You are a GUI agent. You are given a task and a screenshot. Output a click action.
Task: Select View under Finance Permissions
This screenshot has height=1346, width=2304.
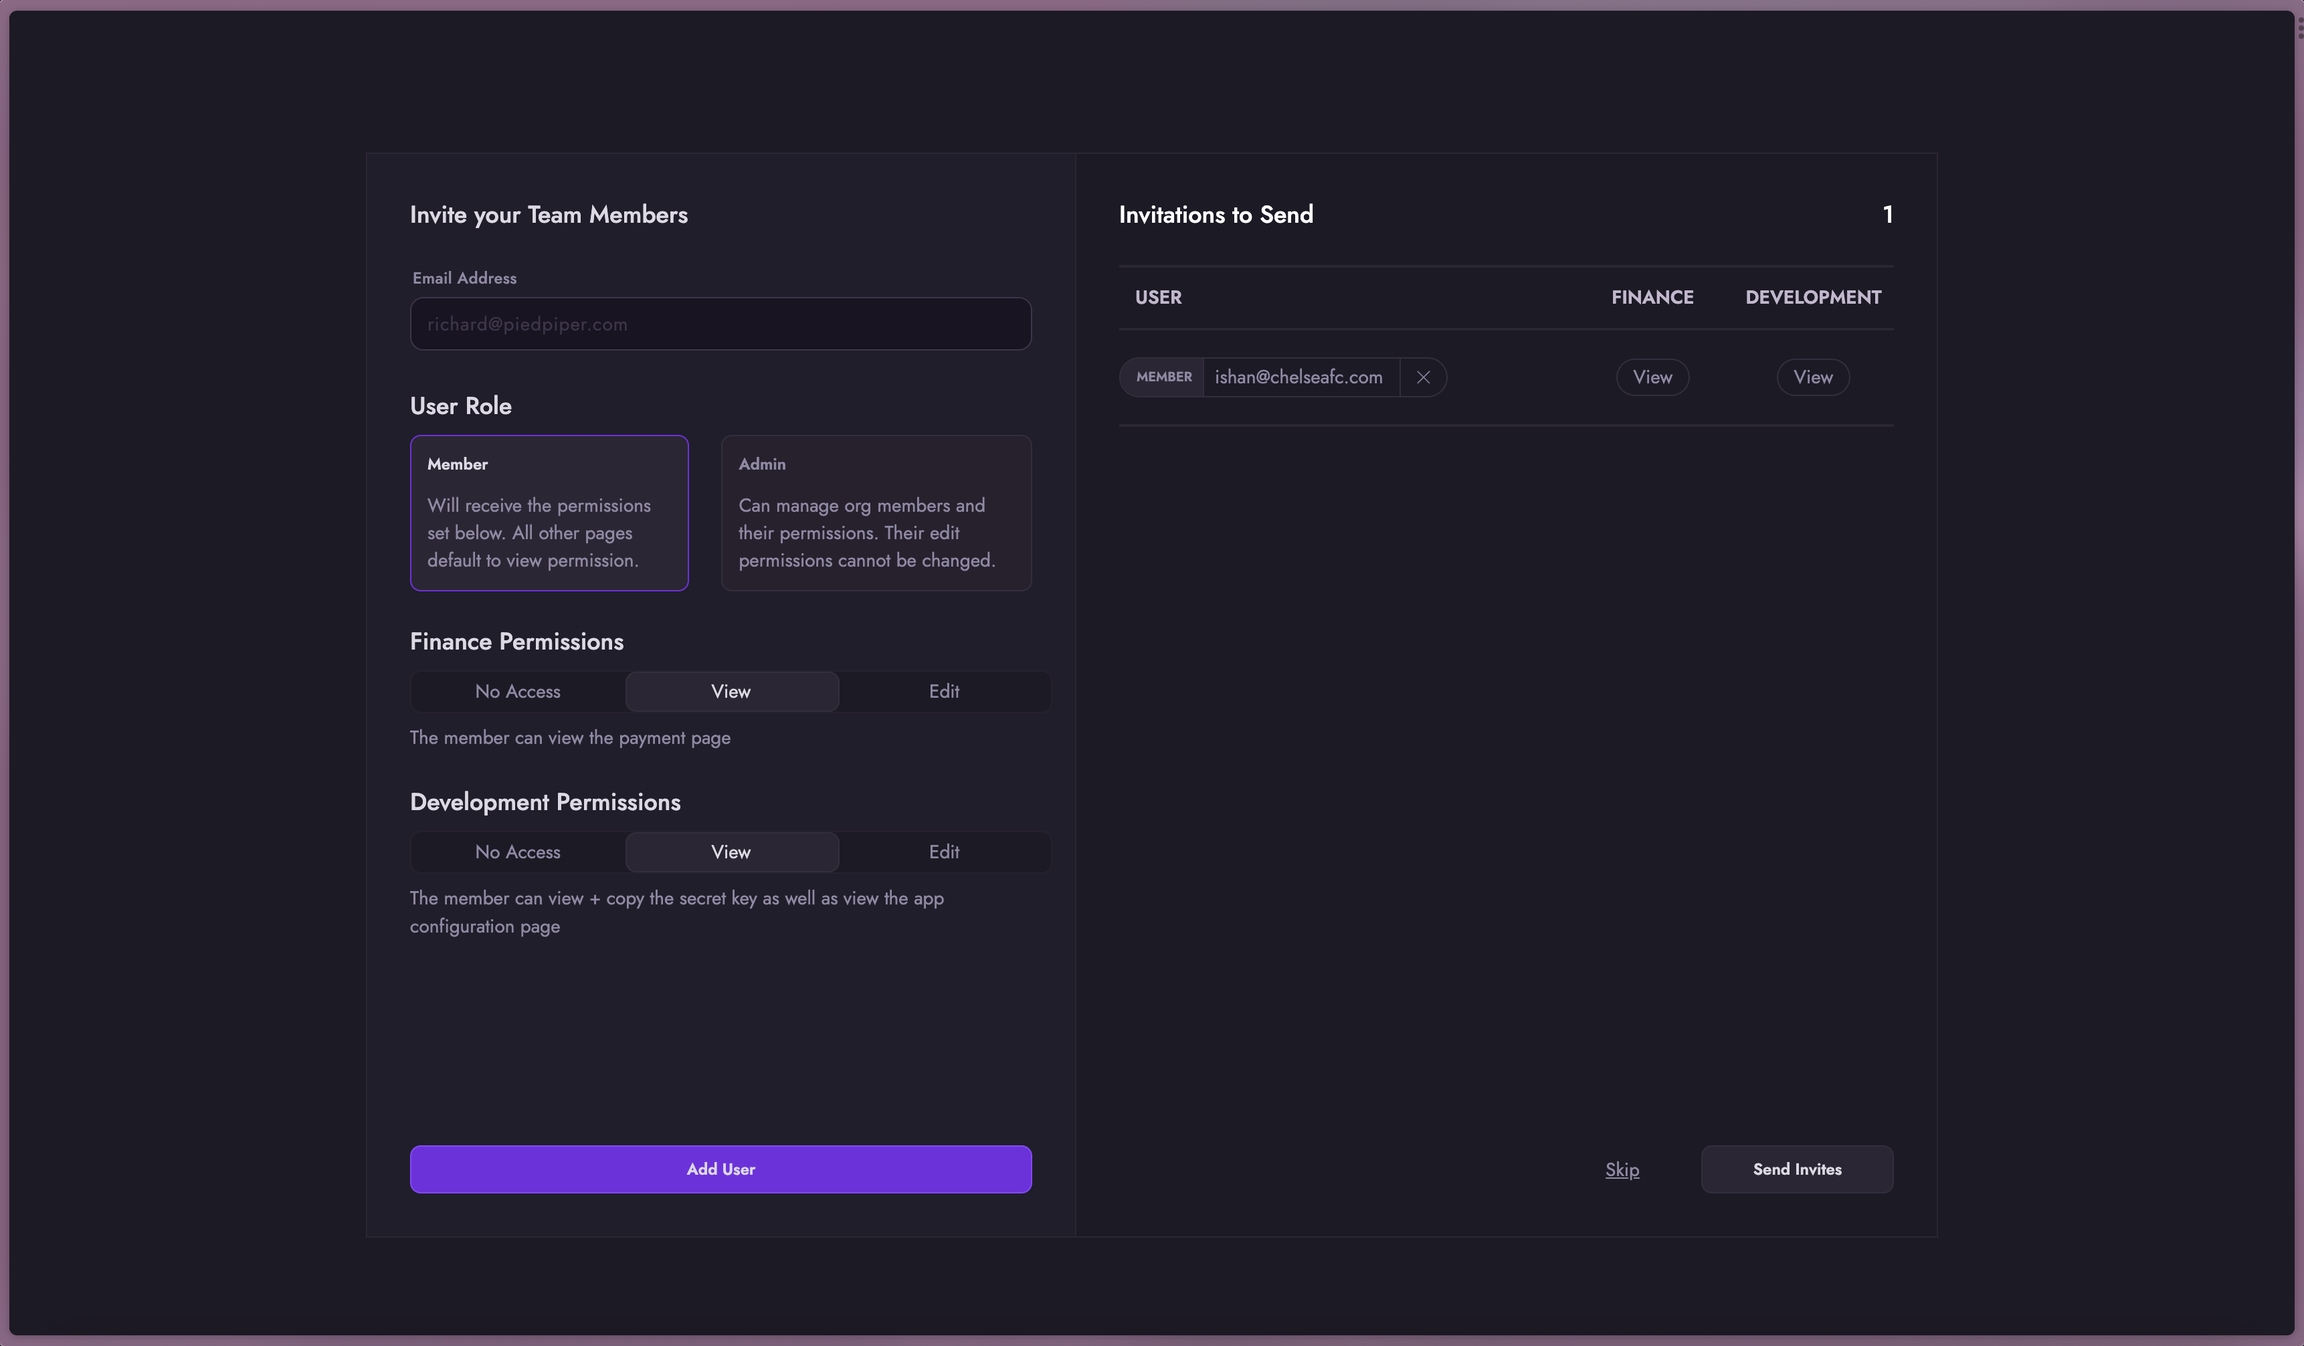coord(731,692)
